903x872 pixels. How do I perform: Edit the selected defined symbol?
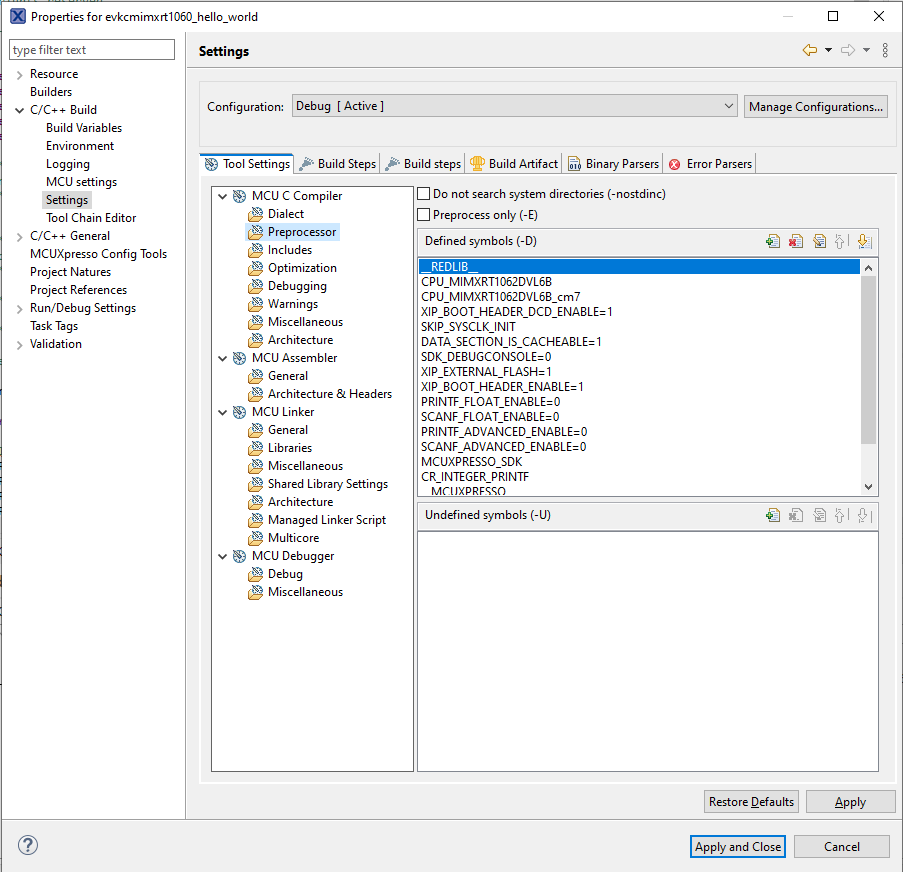pyautogui.click(x=818, y=241)
